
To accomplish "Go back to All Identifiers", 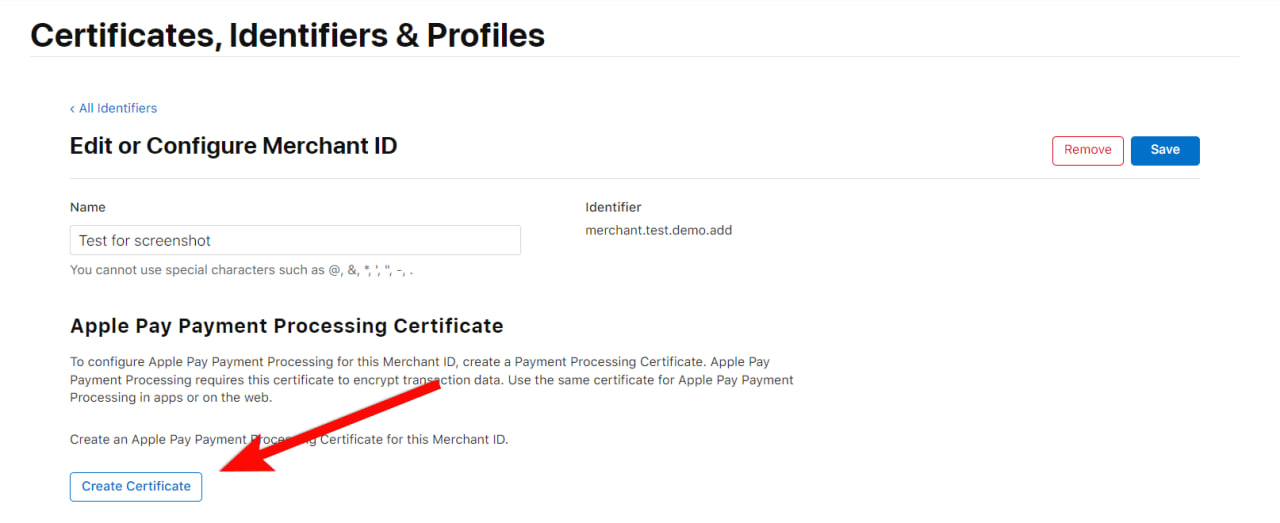I will coord(117,108).
